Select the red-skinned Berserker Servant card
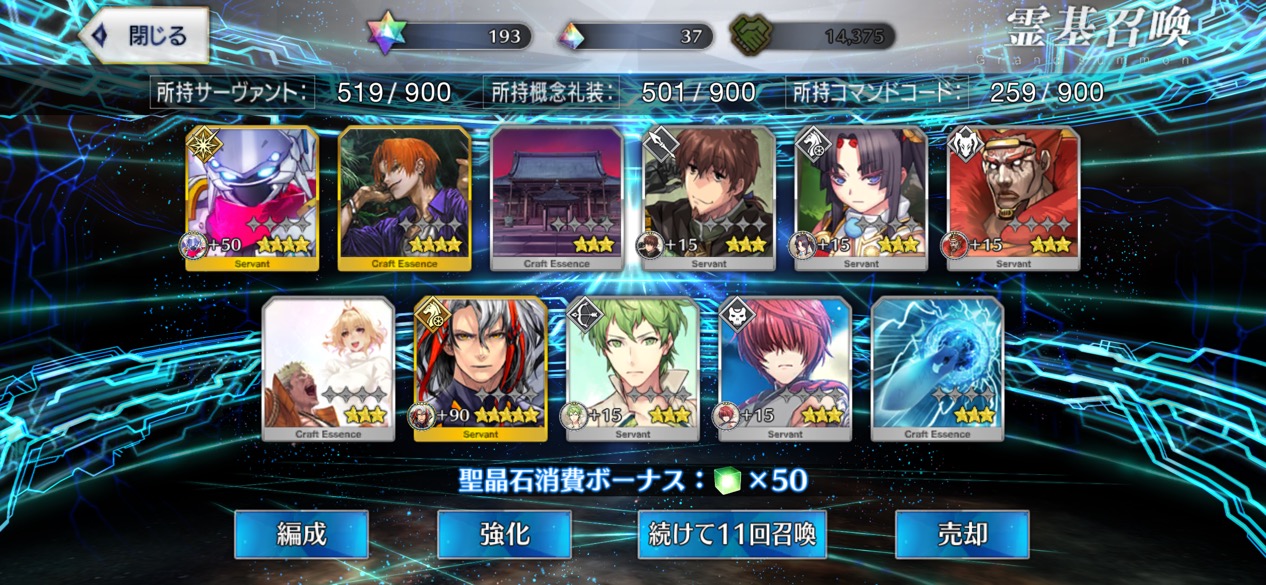The height and width of the screenshot is (585, 1266). click(x=1013, y=198)
